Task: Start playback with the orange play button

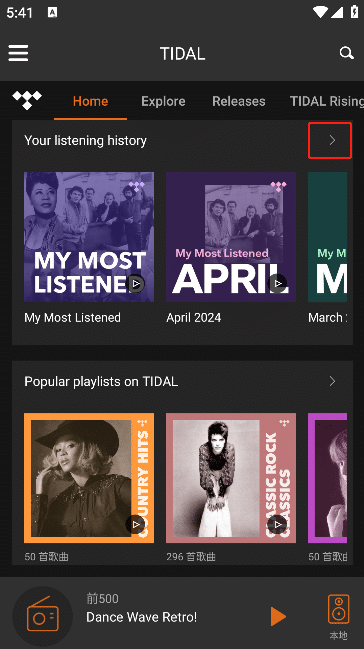Action: click(x=278, y=617)
